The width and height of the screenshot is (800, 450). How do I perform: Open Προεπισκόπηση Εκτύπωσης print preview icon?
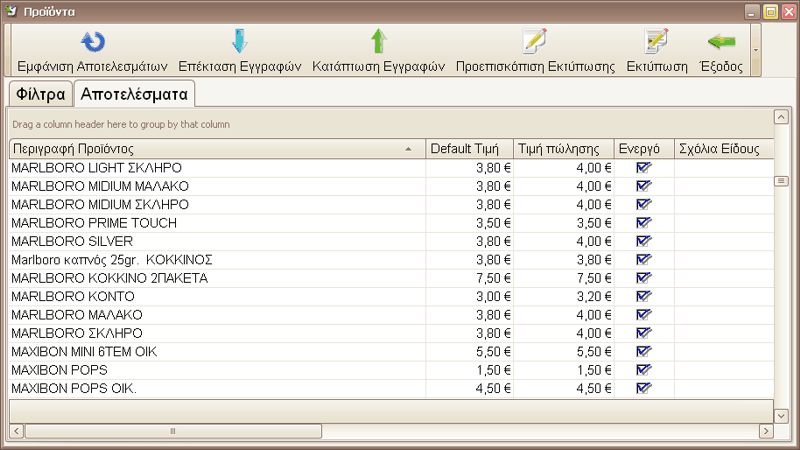tap(535, 41)
